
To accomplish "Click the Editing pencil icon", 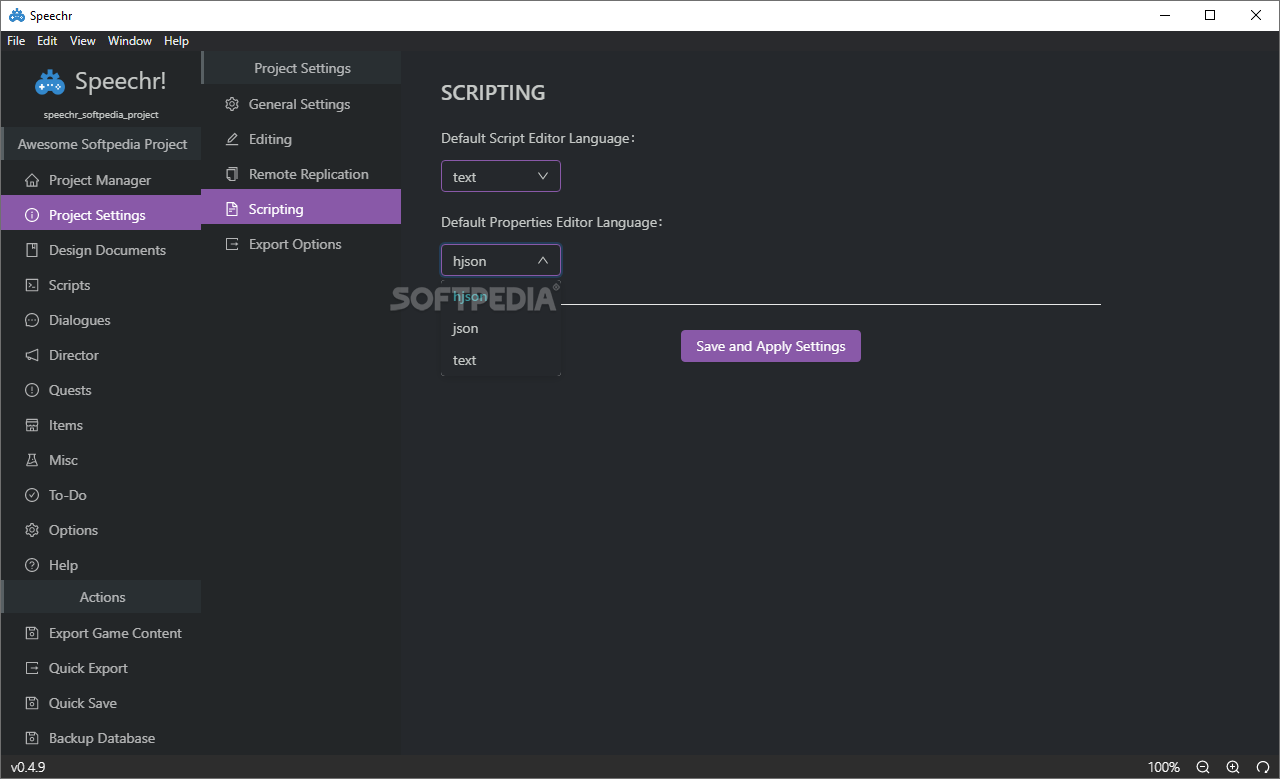I will pos(232,139).
